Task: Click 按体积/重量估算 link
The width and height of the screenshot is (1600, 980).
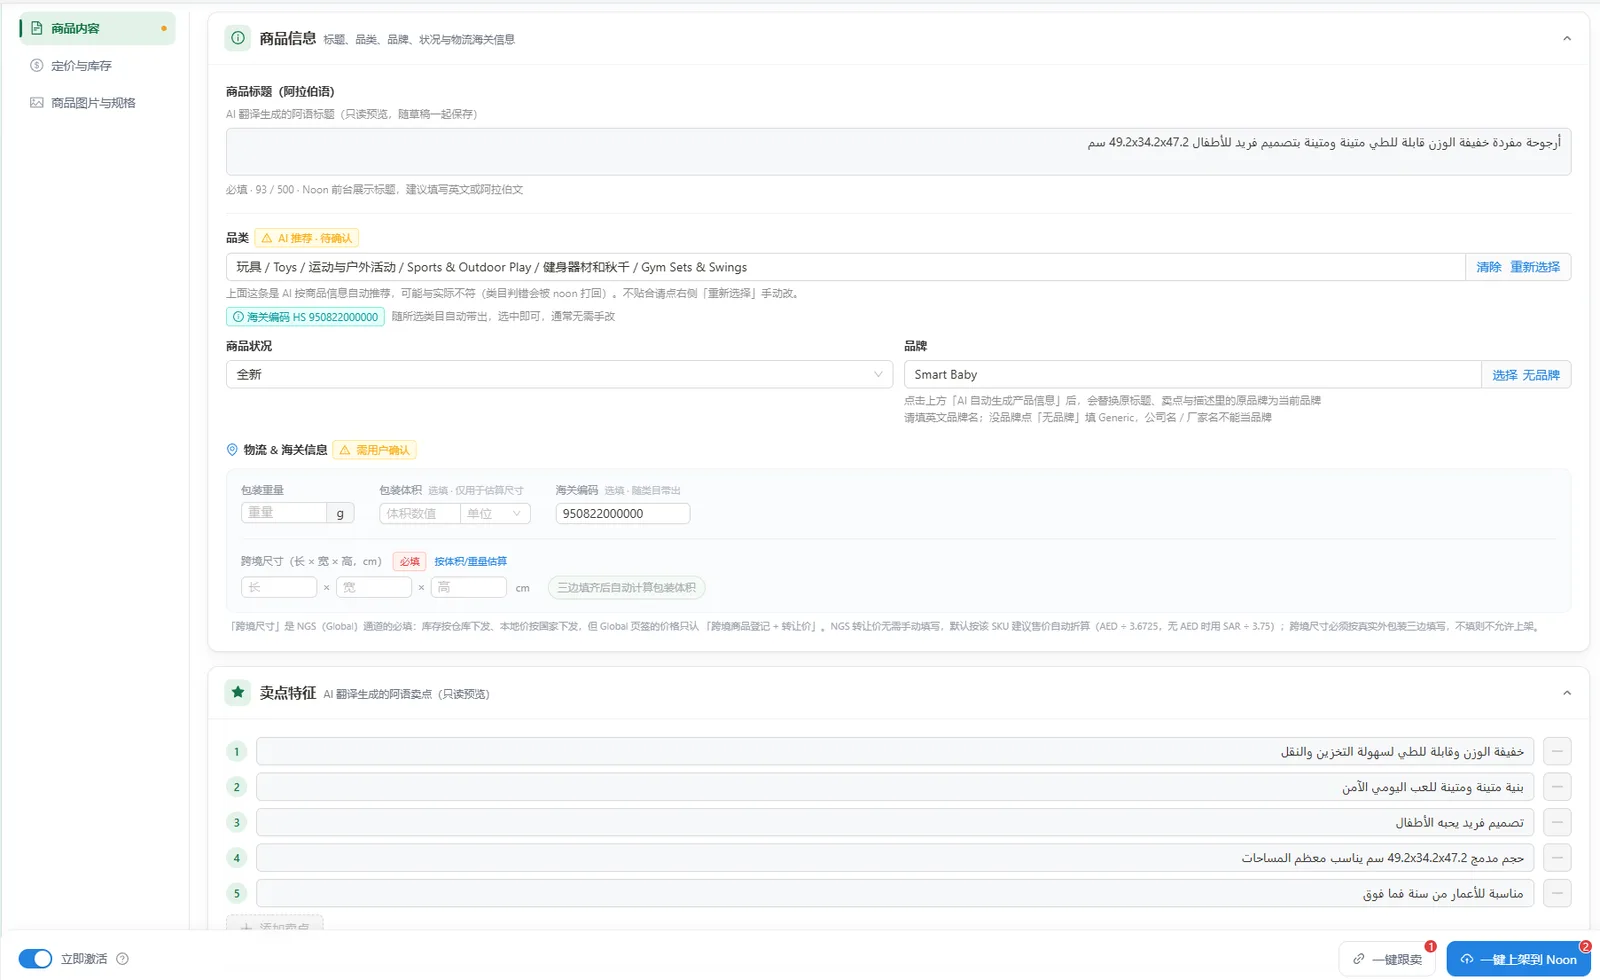Action: (470, 561)
